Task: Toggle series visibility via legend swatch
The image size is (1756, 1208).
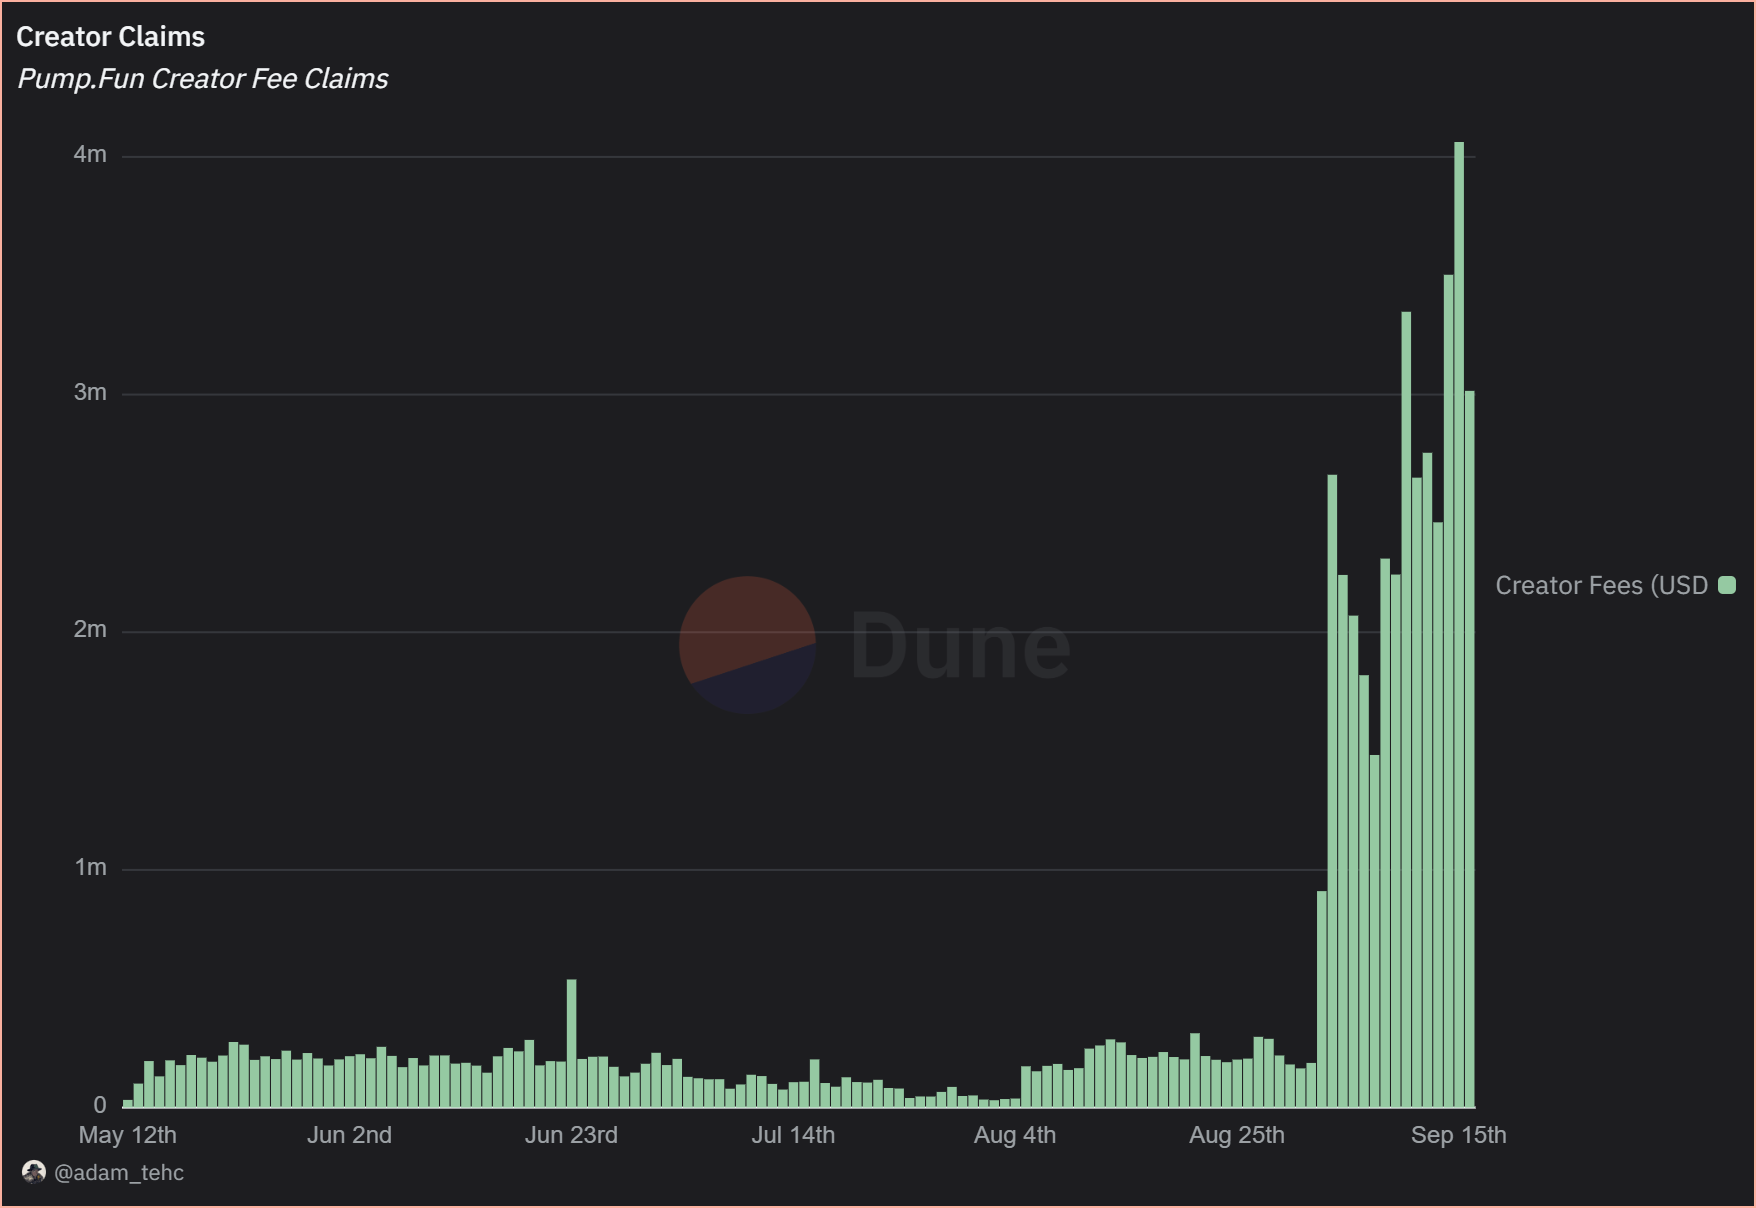Action: pos(1726,585)
